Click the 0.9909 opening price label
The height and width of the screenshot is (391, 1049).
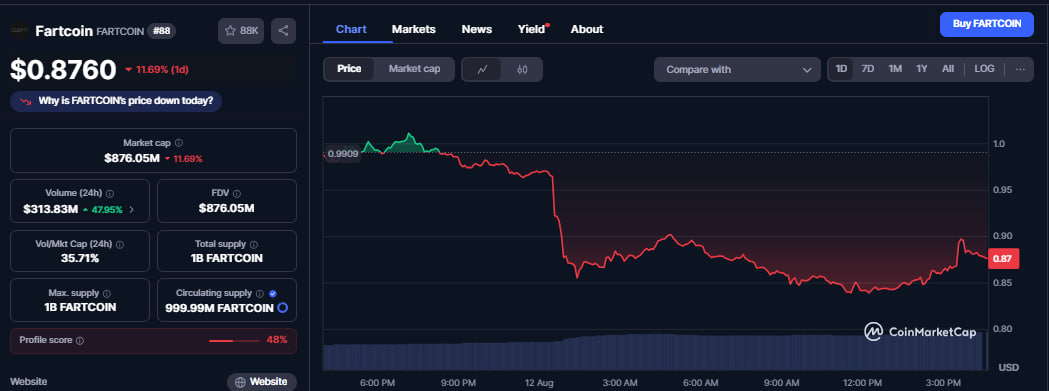tap(343, 153)
